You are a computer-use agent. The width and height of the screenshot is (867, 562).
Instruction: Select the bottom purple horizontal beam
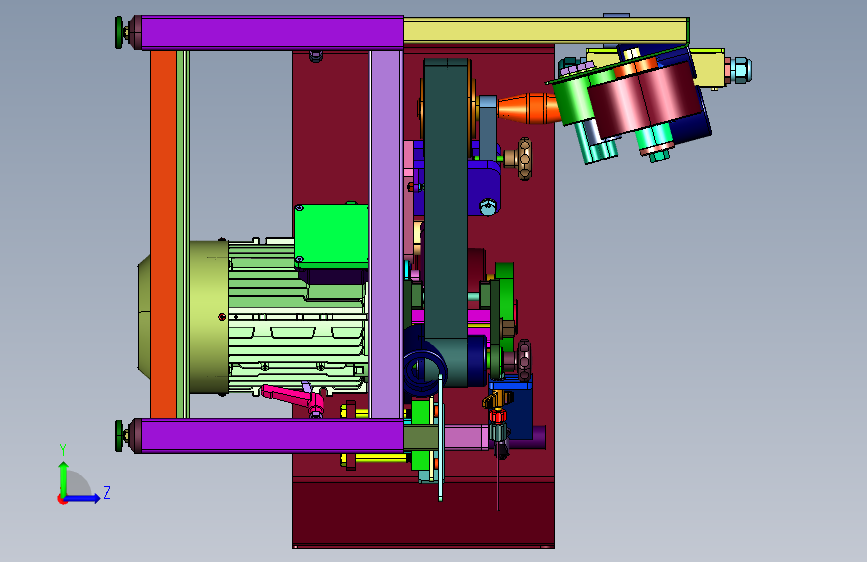click(x=272, y=435)
